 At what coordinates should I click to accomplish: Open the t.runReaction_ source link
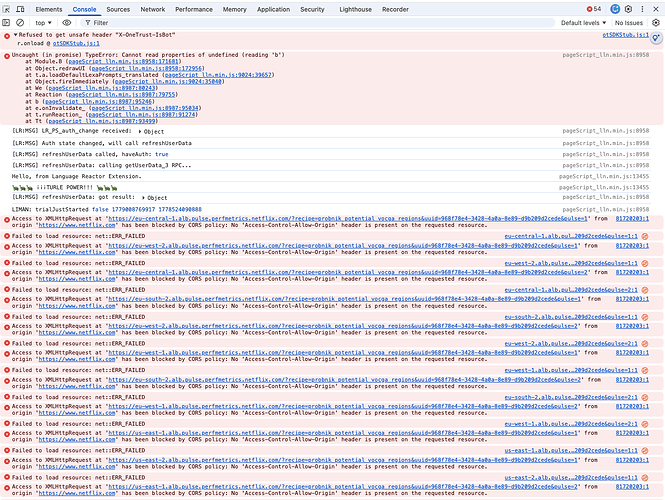[x=142, y=115]
